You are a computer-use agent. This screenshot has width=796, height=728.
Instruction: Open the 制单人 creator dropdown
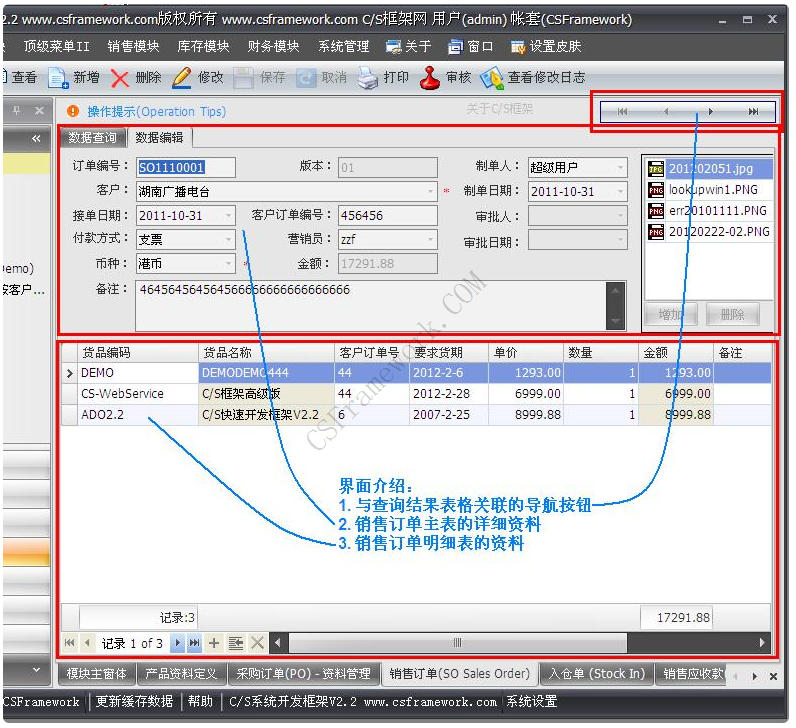click(x=620, y=168)
